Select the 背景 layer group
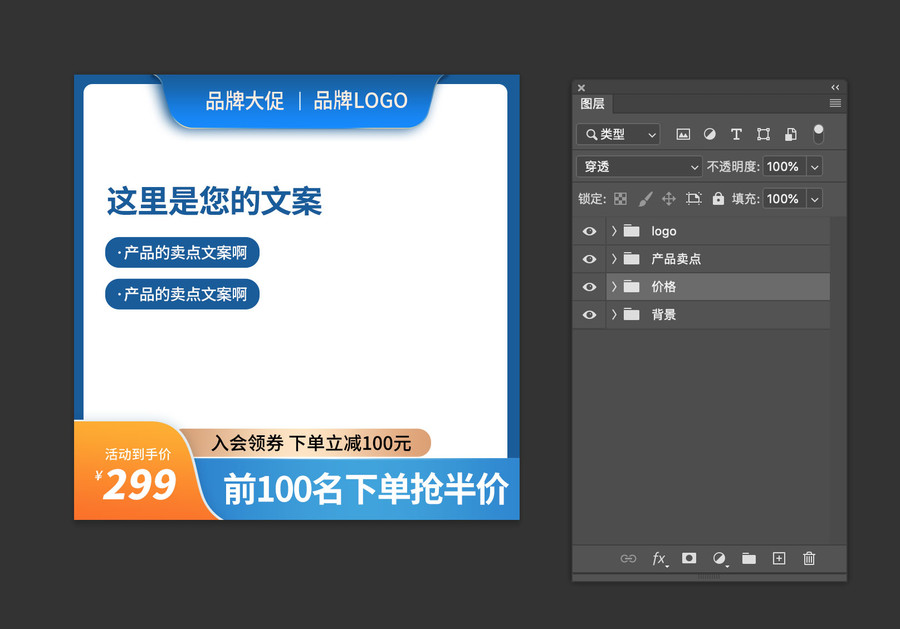 [717, 314]
